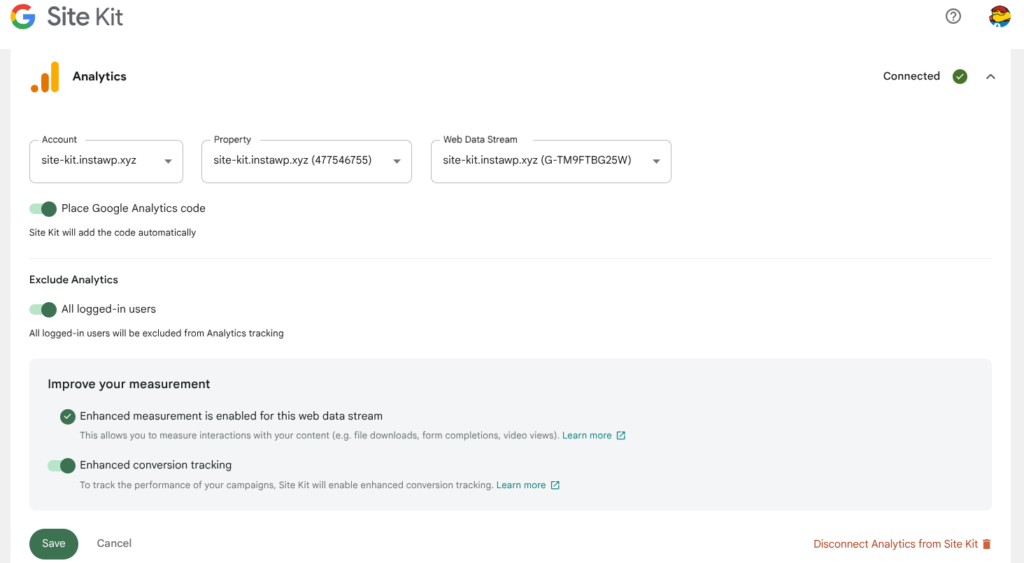Image resolution: width=1024 pixels, height=563 pixels.
Task: Click the Google G logo
Action: pos(24,16)
